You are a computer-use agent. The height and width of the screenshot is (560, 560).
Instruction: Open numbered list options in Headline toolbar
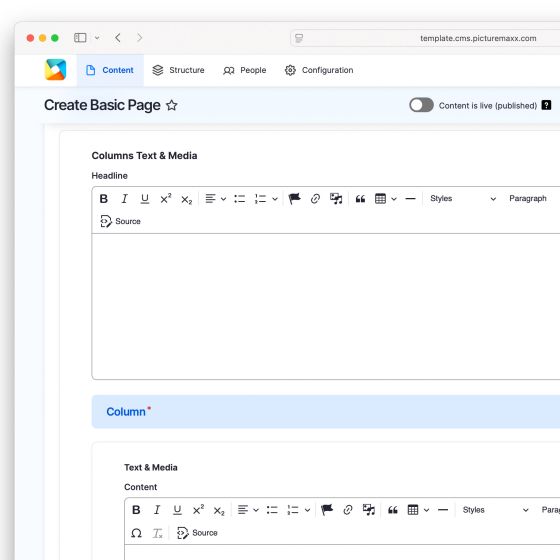tap(275, 199)
